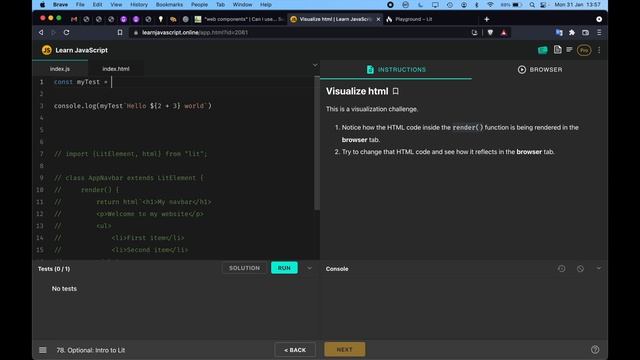Open the Brave main menu icon
This screenshot has width=640, height=360.
pos(599,33)
